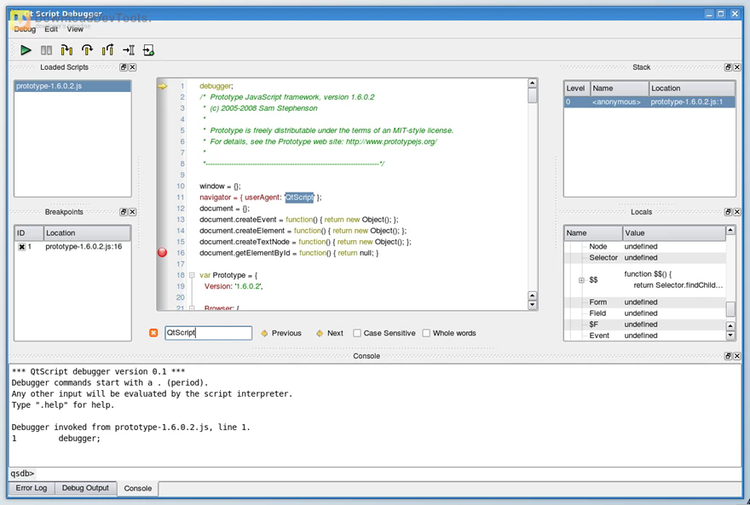The width and height of the screenshot is (750, 505).
Task: Click the Name column header in Locals
Action: [x=593, y=233]
